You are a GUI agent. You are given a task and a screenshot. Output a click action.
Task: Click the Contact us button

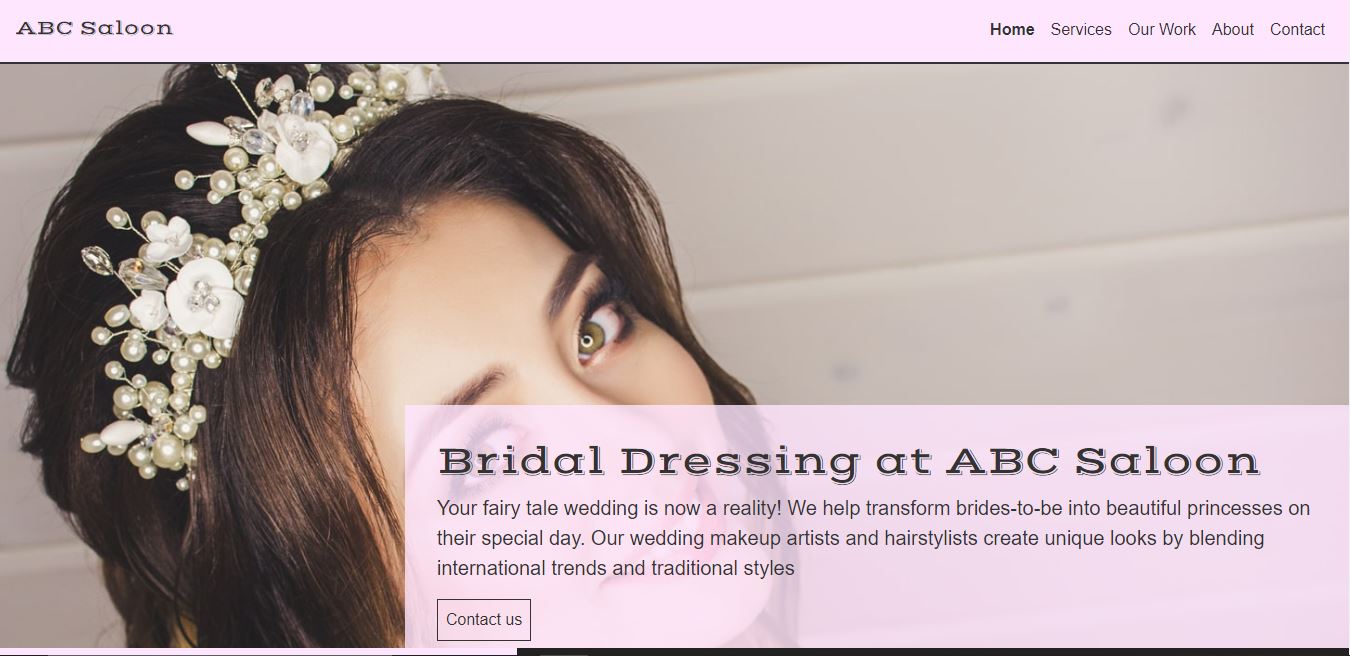484,620
